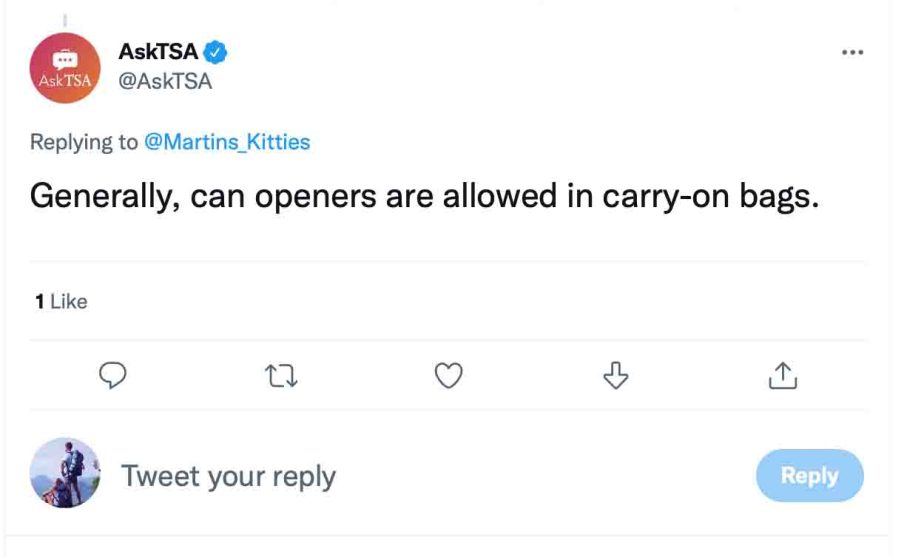Click the reply speech bubble icon
Image resolution: width=924 pixels, height=557 pixels.
pos(113,375)
